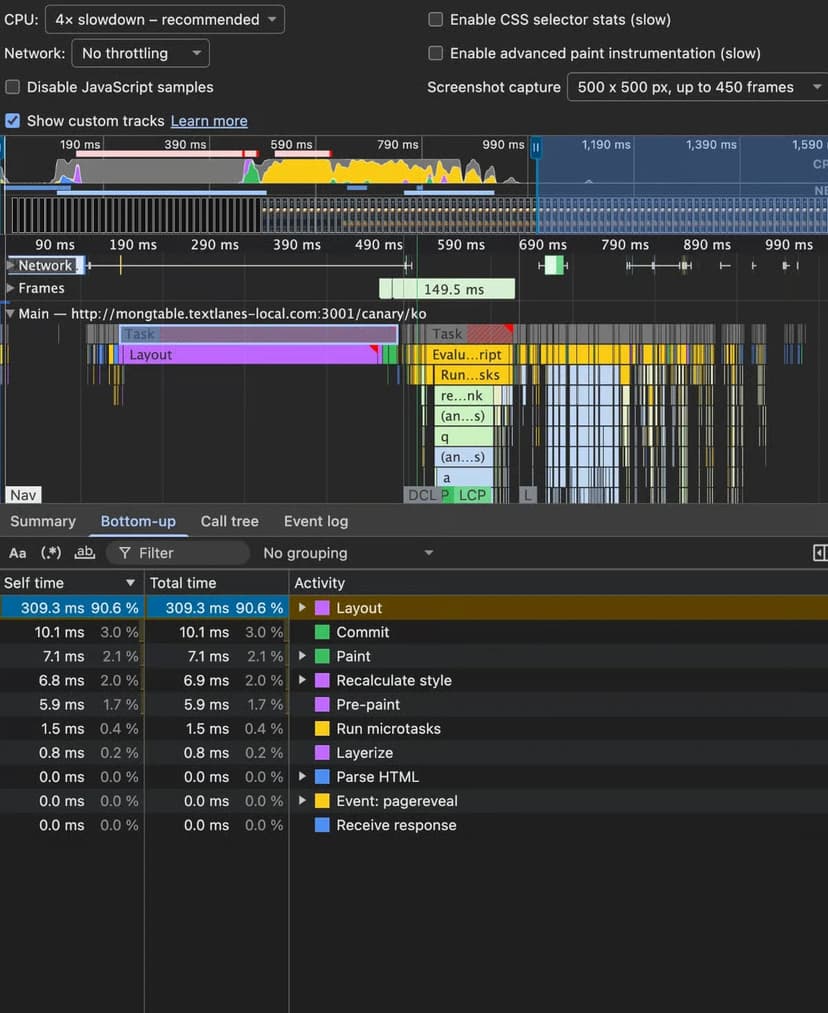Select the purple Layout bar in flame chart

251,355
